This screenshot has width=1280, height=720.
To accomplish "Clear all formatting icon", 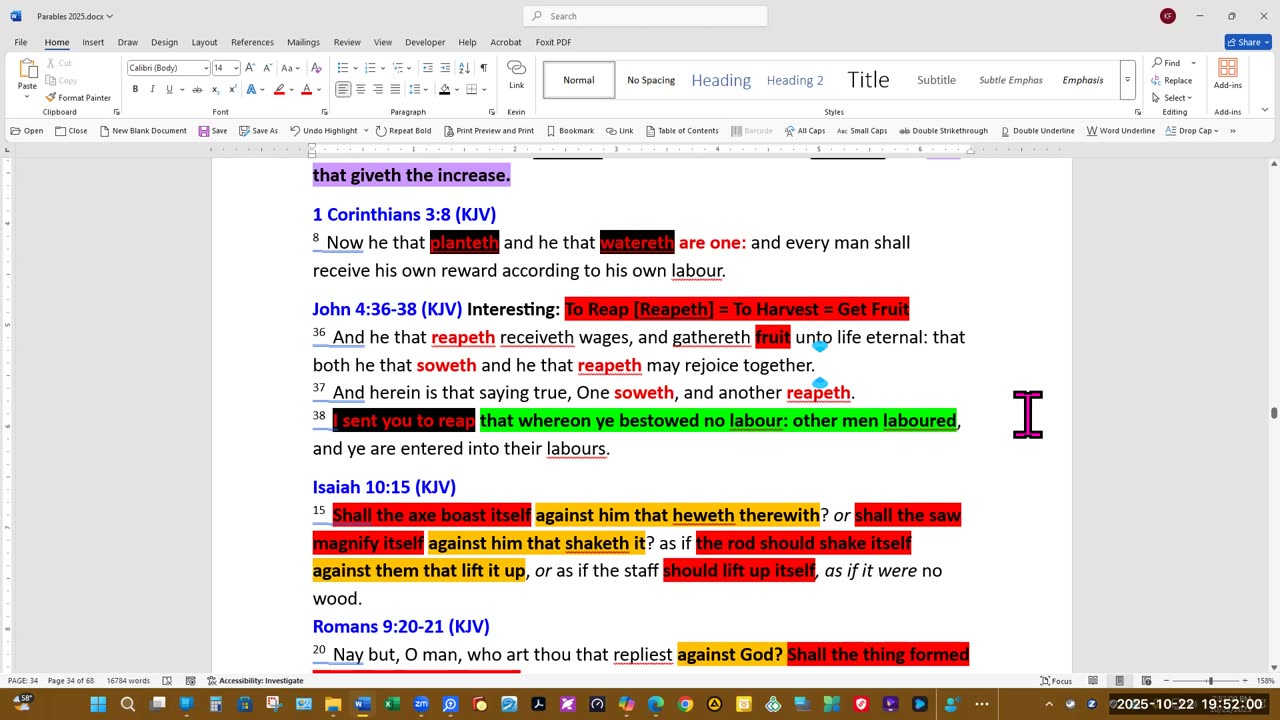I will [316, 67].
